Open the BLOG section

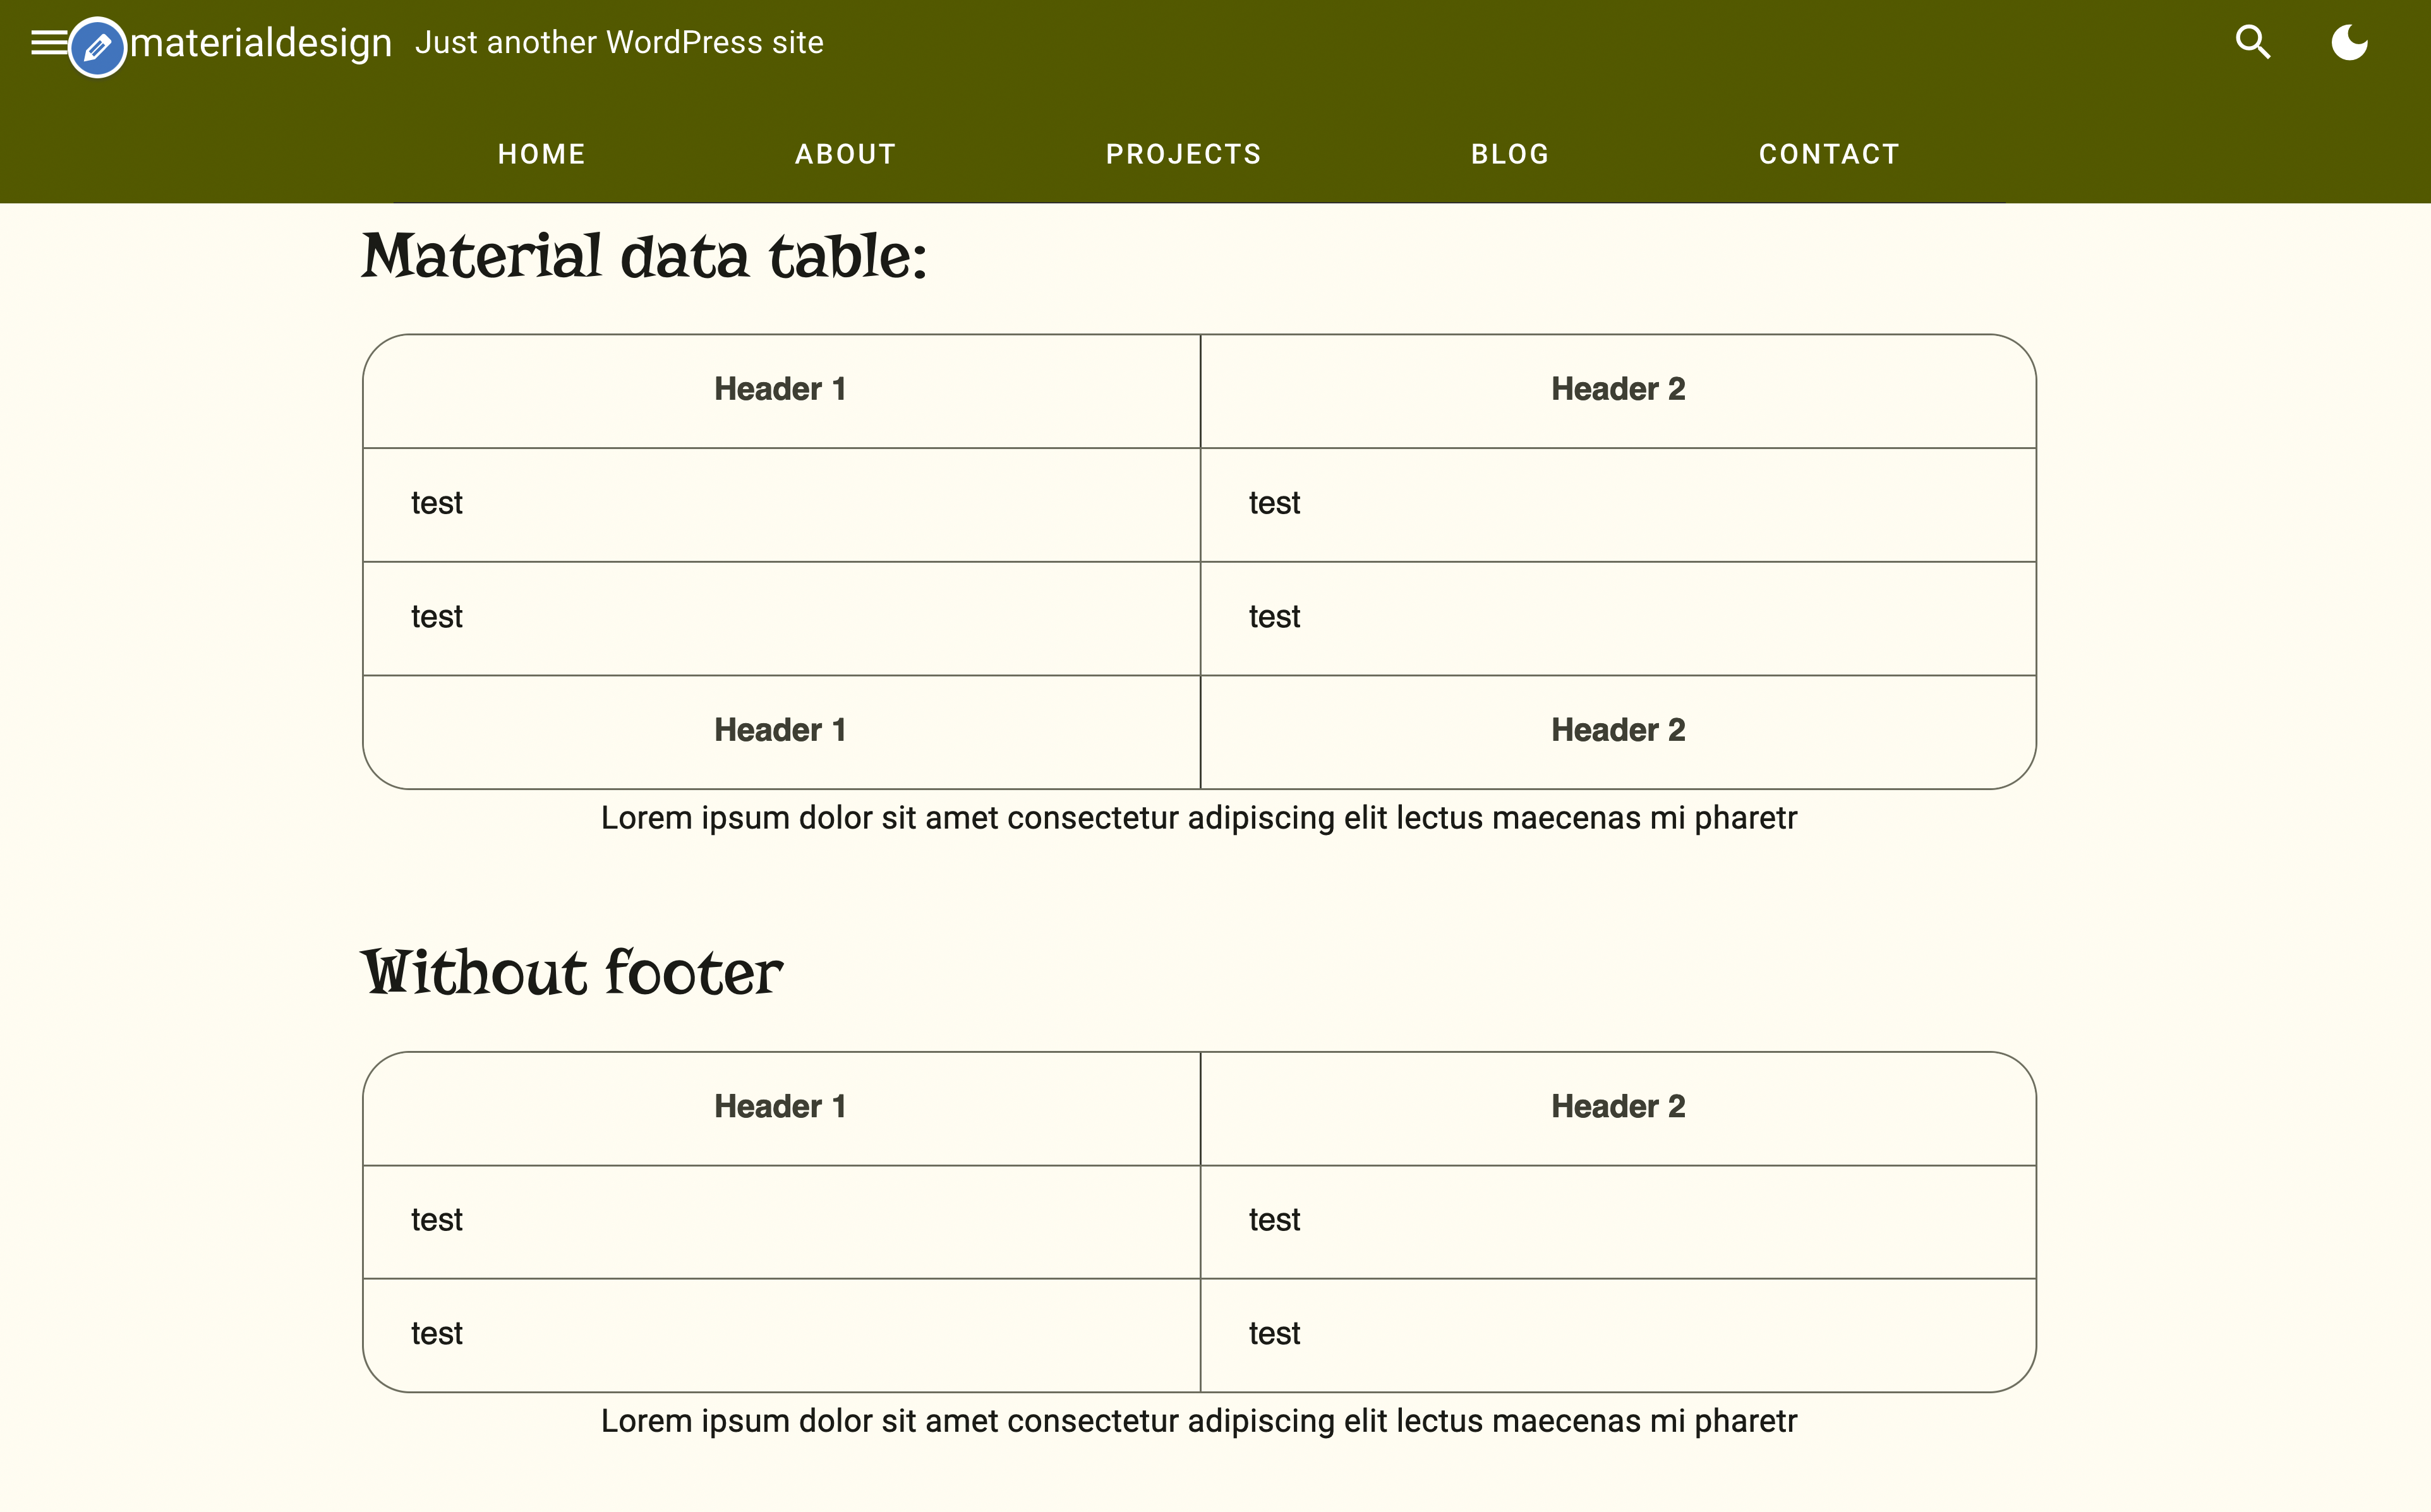coord(1509,154)
